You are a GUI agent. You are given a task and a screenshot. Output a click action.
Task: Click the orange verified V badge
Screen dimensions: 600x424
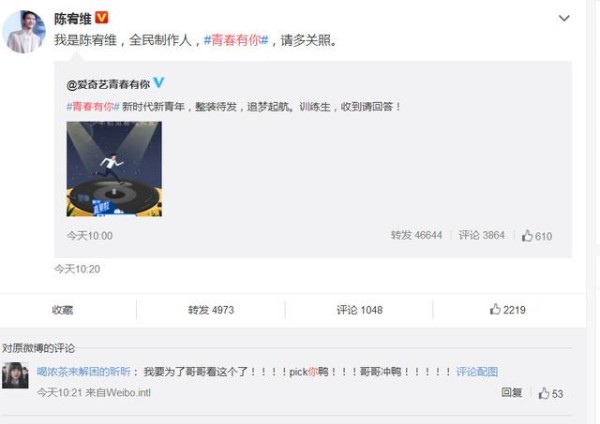pos(101,17)
